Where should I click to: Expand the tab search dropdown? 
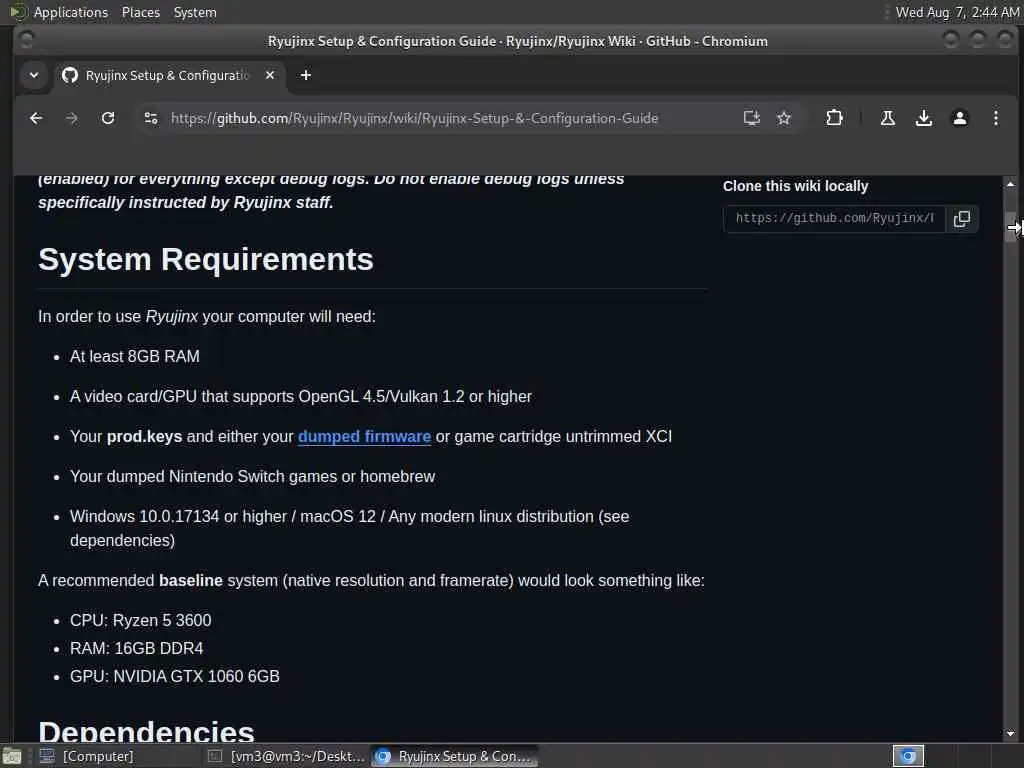(34, 75)
